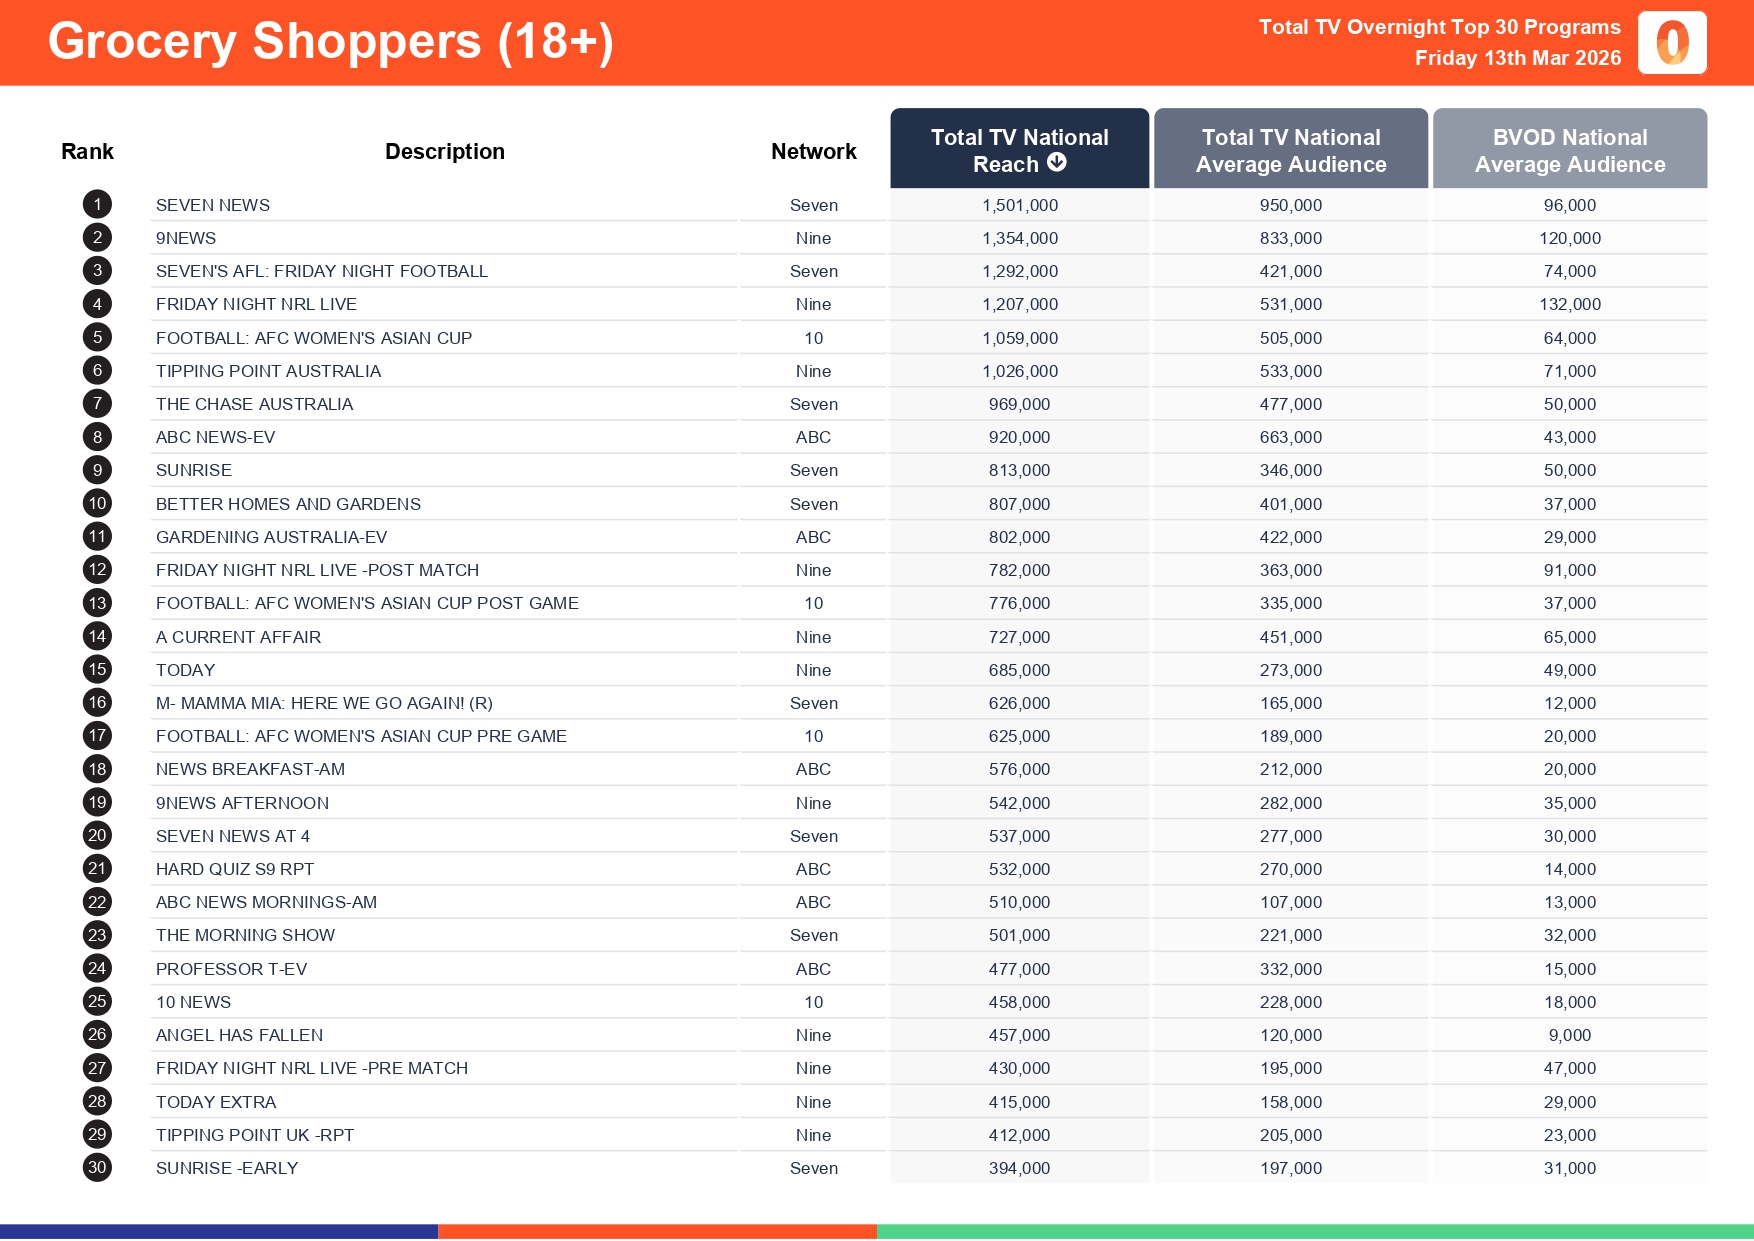The image size is (1754, 1241).
Task: Click the rank 1 circle badge
Action: pyautogui.click(x=97, y=205)
